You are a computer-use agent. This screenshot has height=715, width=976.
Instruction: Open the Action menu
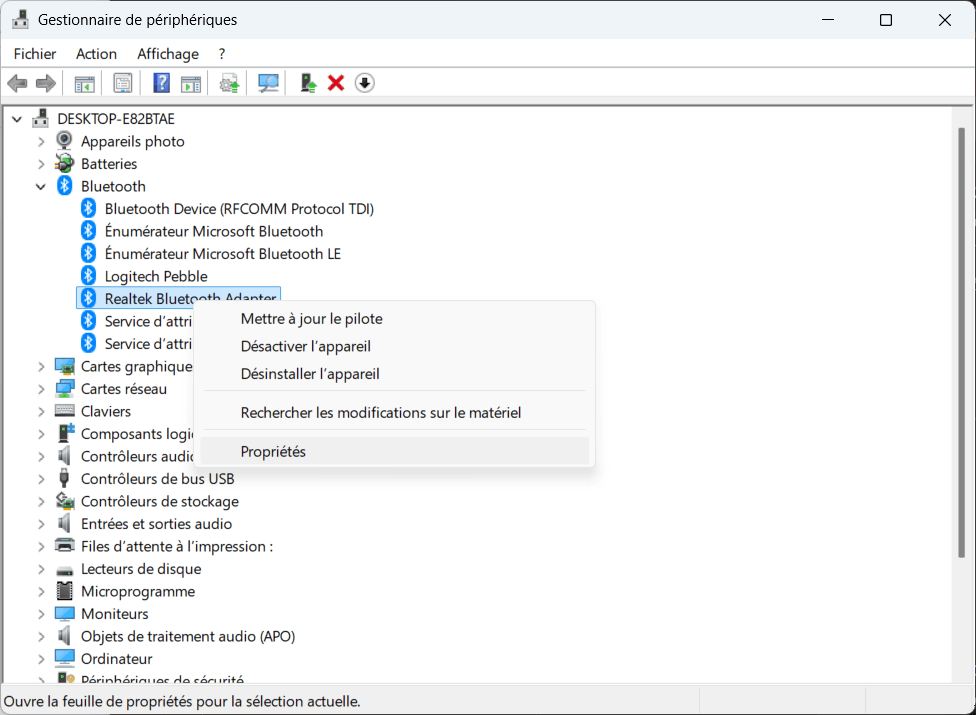pyautogui.click(x=96, y=54)
